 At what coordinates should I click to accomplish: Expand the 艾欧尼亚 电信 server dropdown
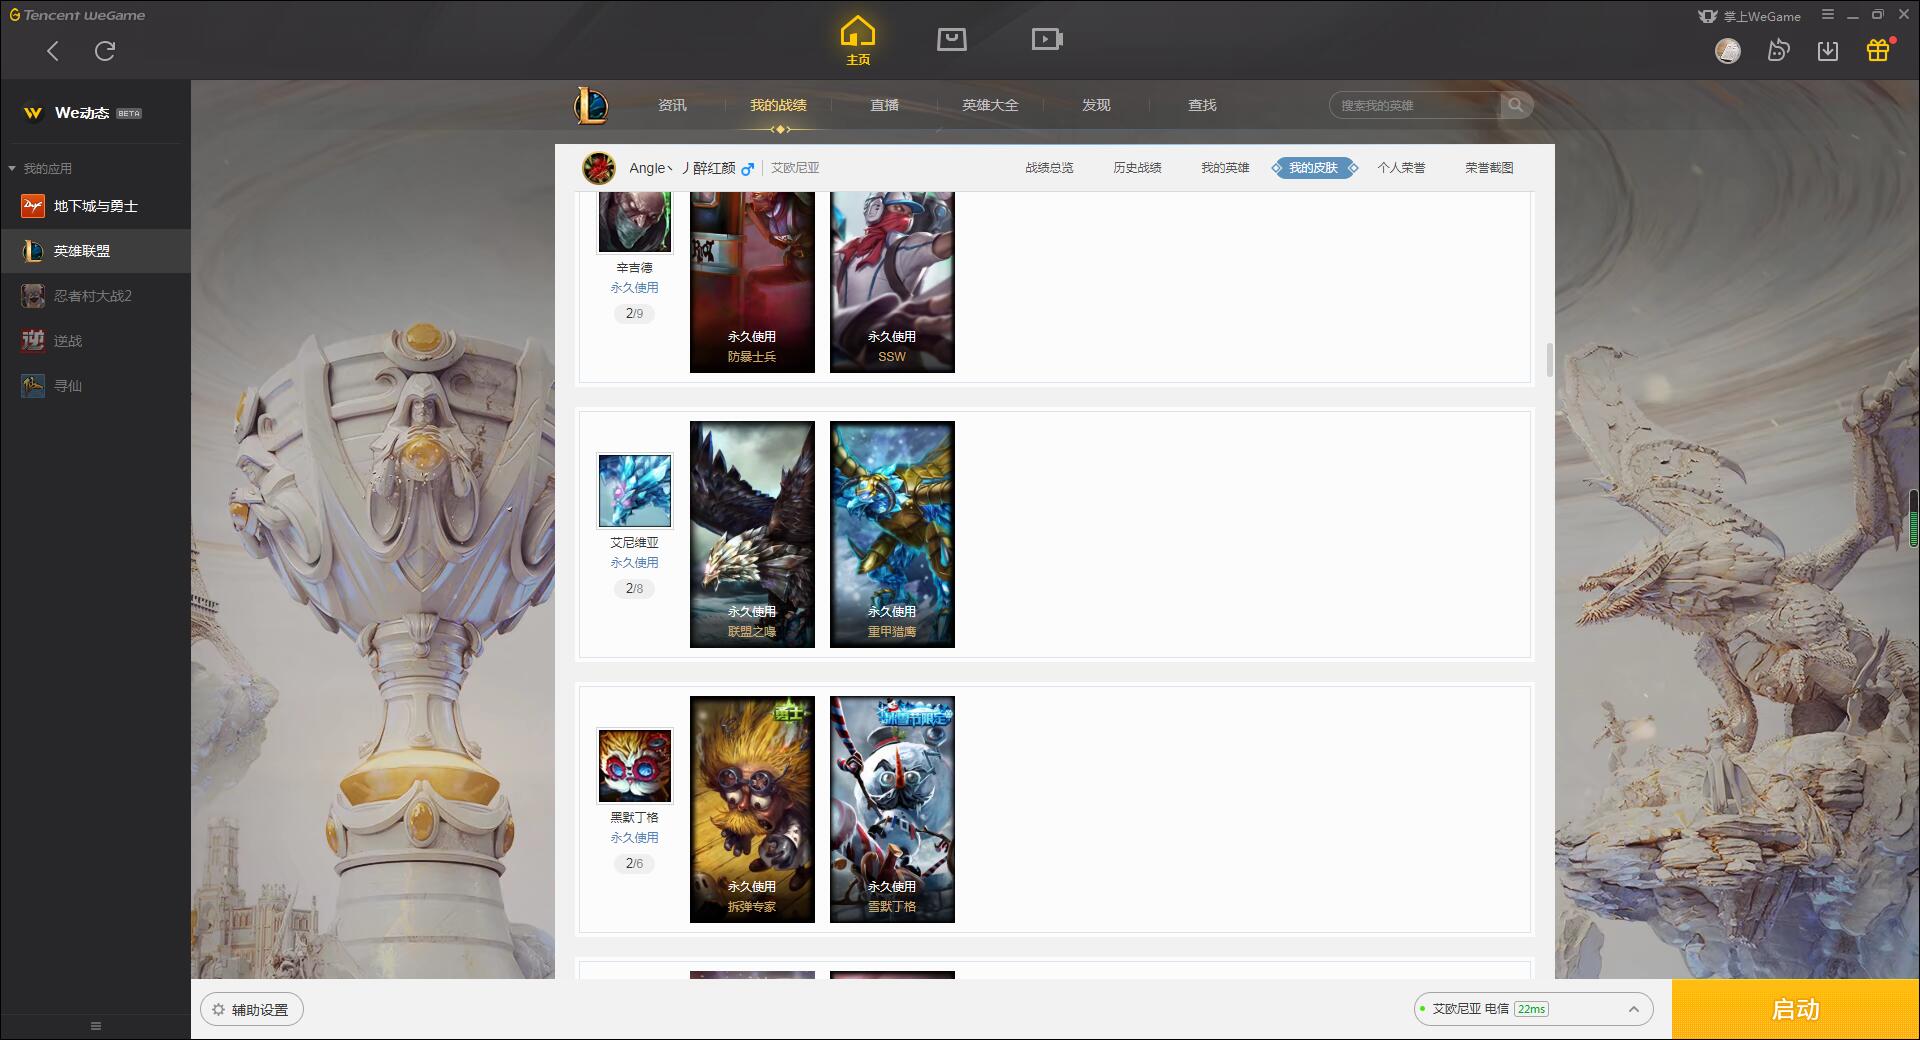pyautogui.click(x=1533, y=1009)
